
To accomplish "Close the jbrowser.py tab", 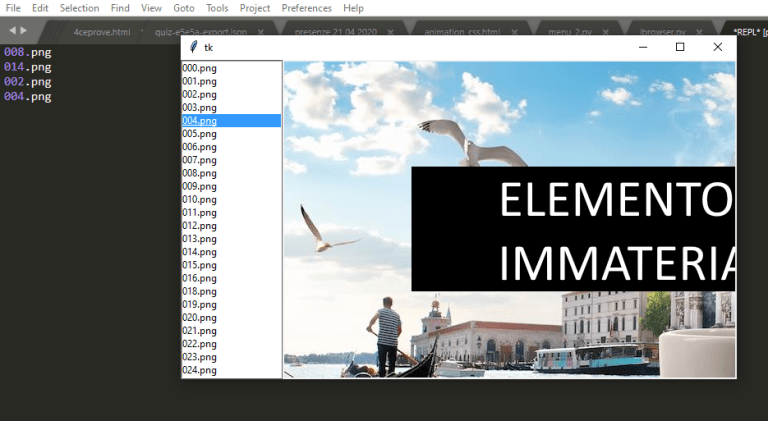I will tap(699, 32).
